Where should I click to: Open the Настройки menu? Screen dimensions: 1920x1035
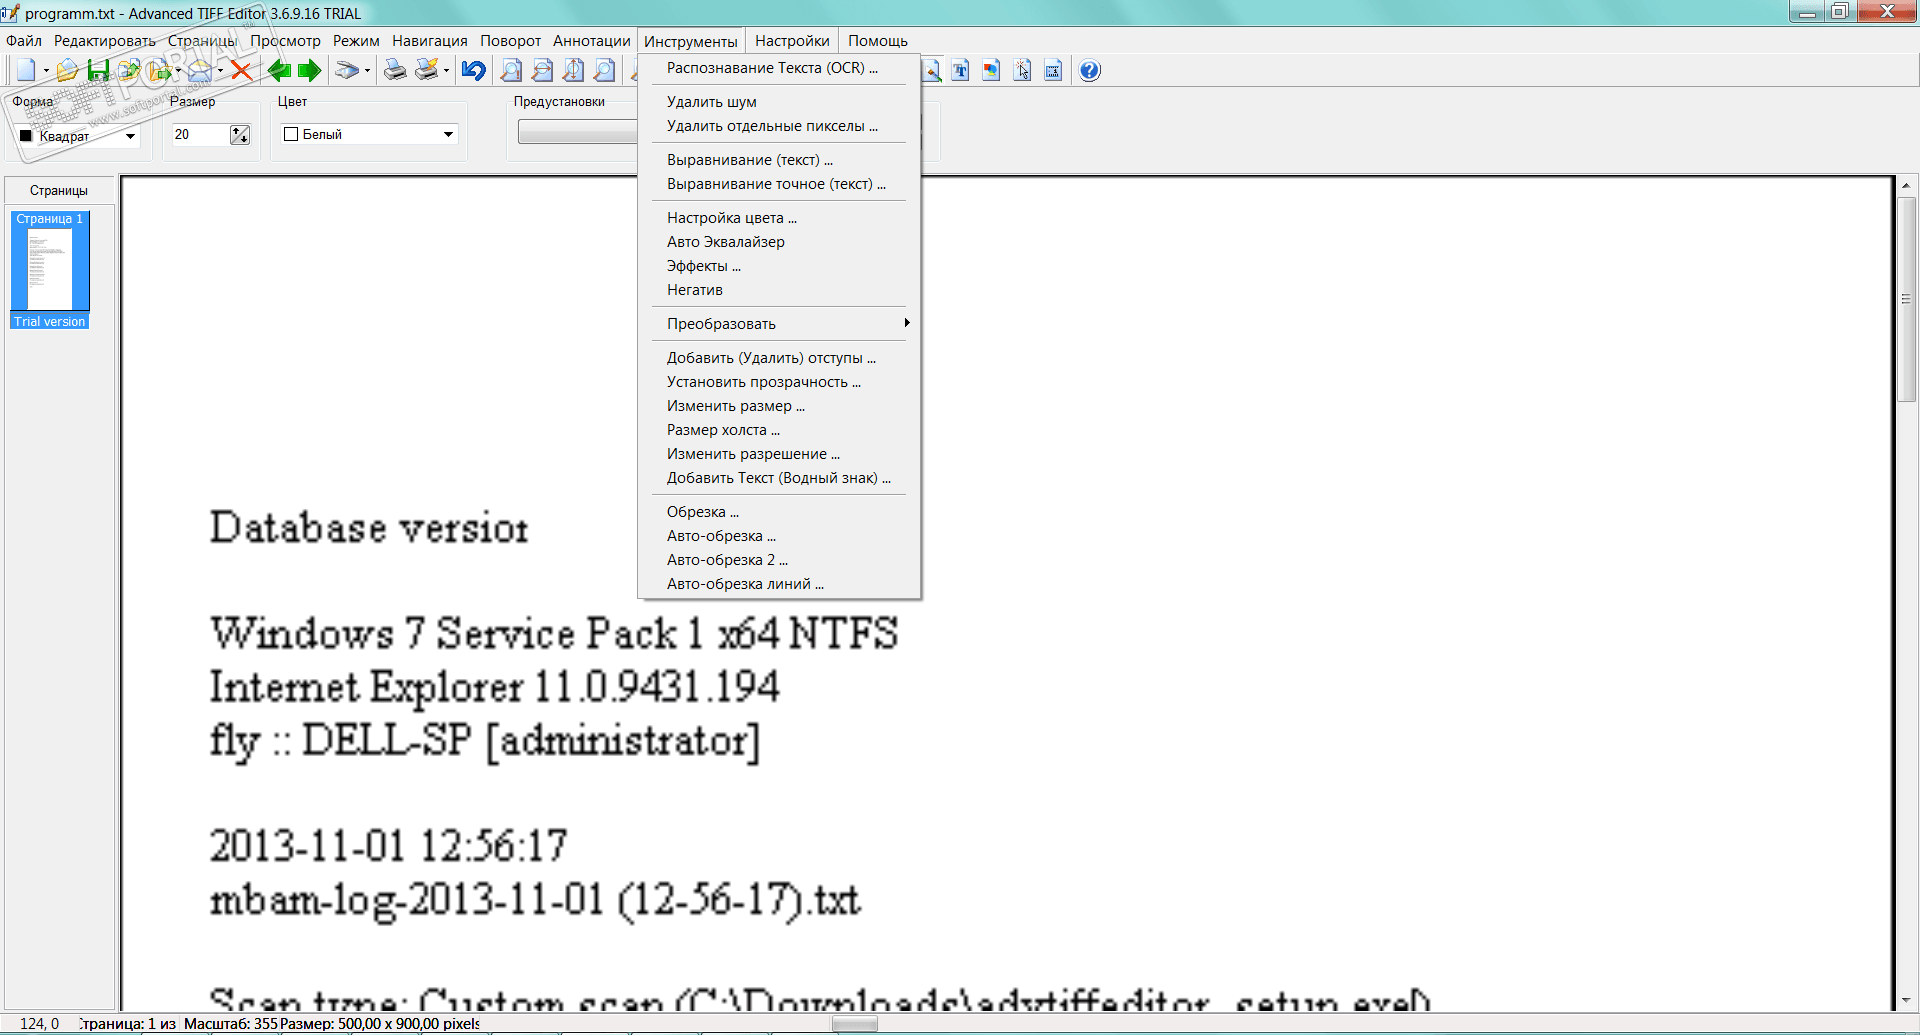click(x=792, y=41)
